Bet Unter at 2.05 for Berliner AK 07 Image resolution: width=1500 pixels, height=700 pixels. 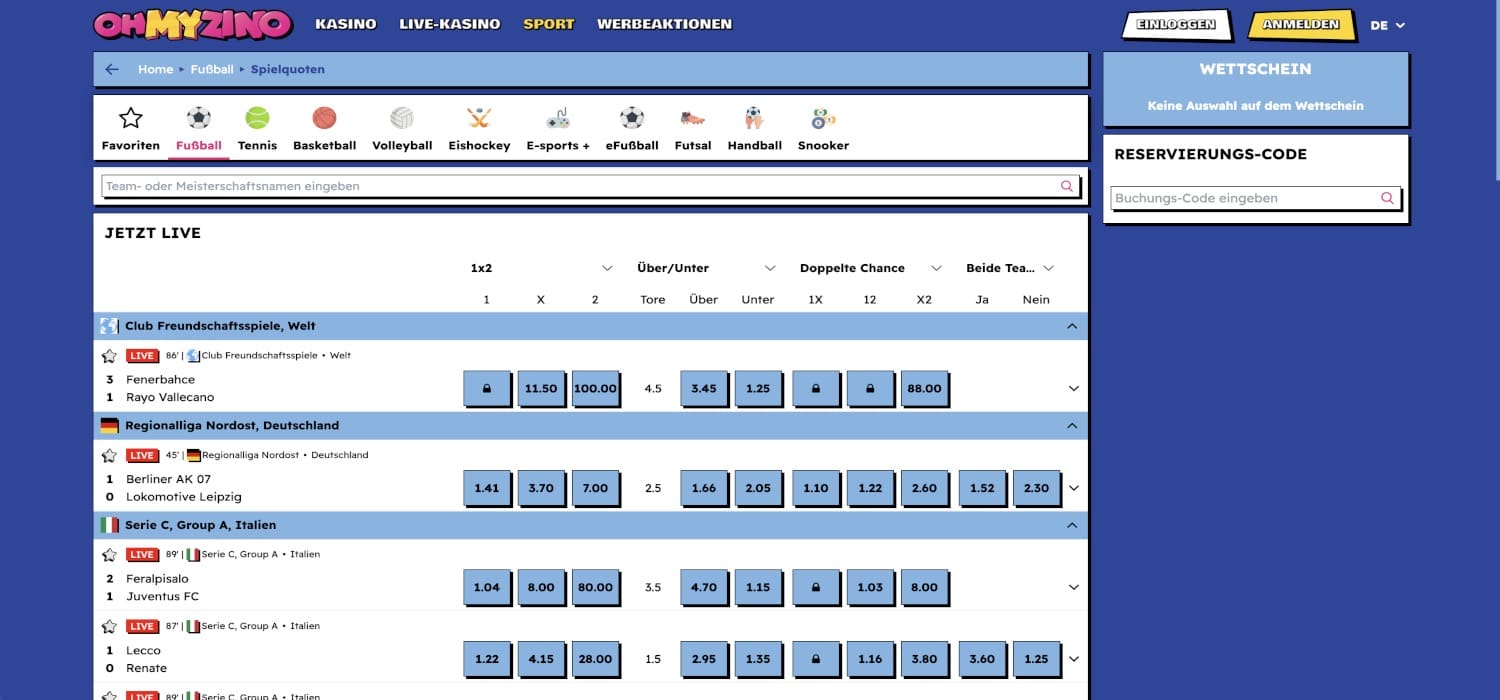pyautogui.click(x=758, y=488)
